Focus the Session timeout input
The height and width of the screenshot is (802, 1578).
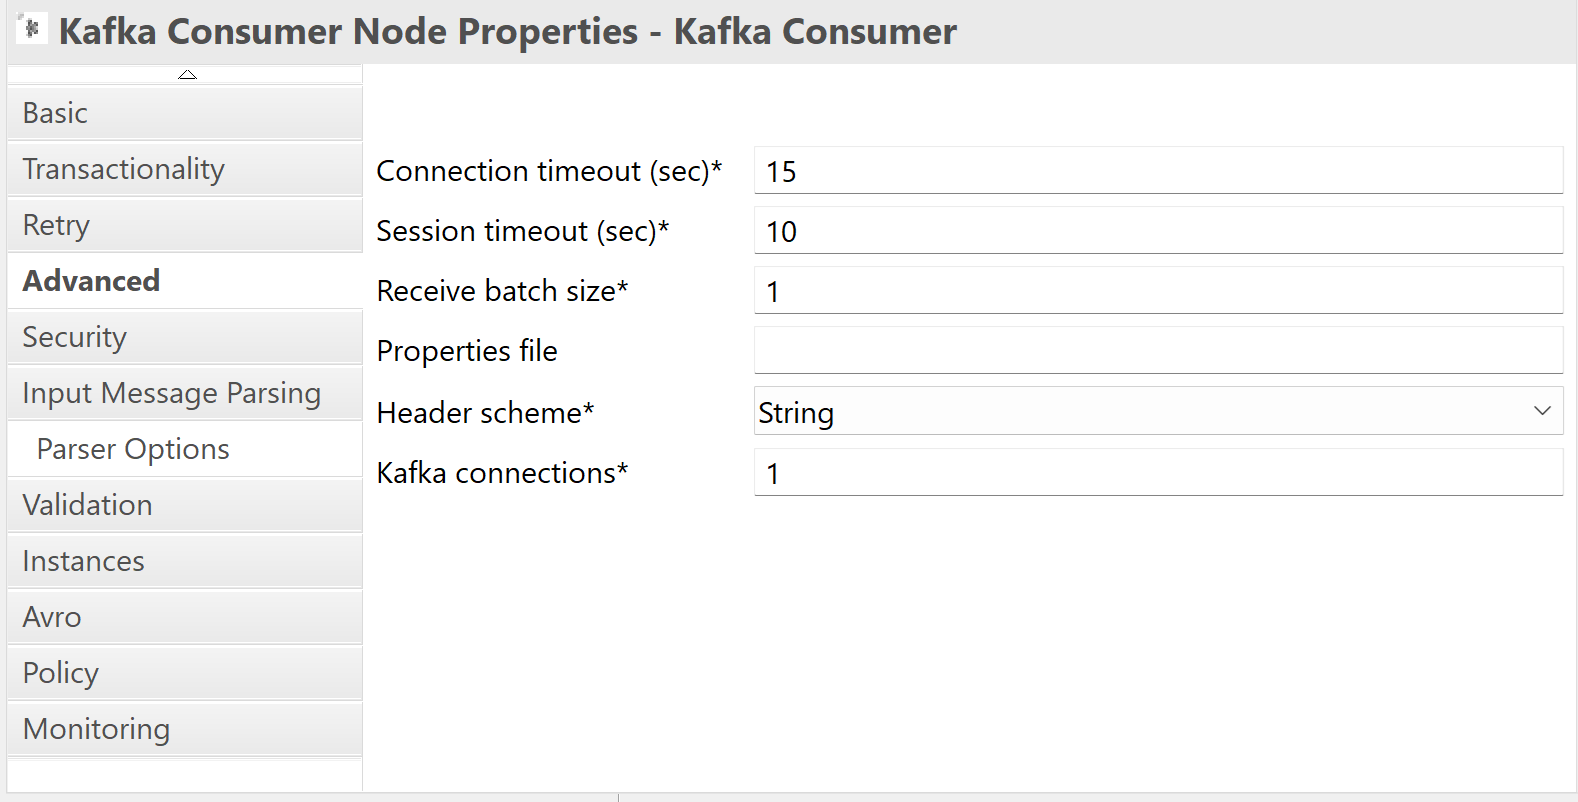[x=1158, y=231]
